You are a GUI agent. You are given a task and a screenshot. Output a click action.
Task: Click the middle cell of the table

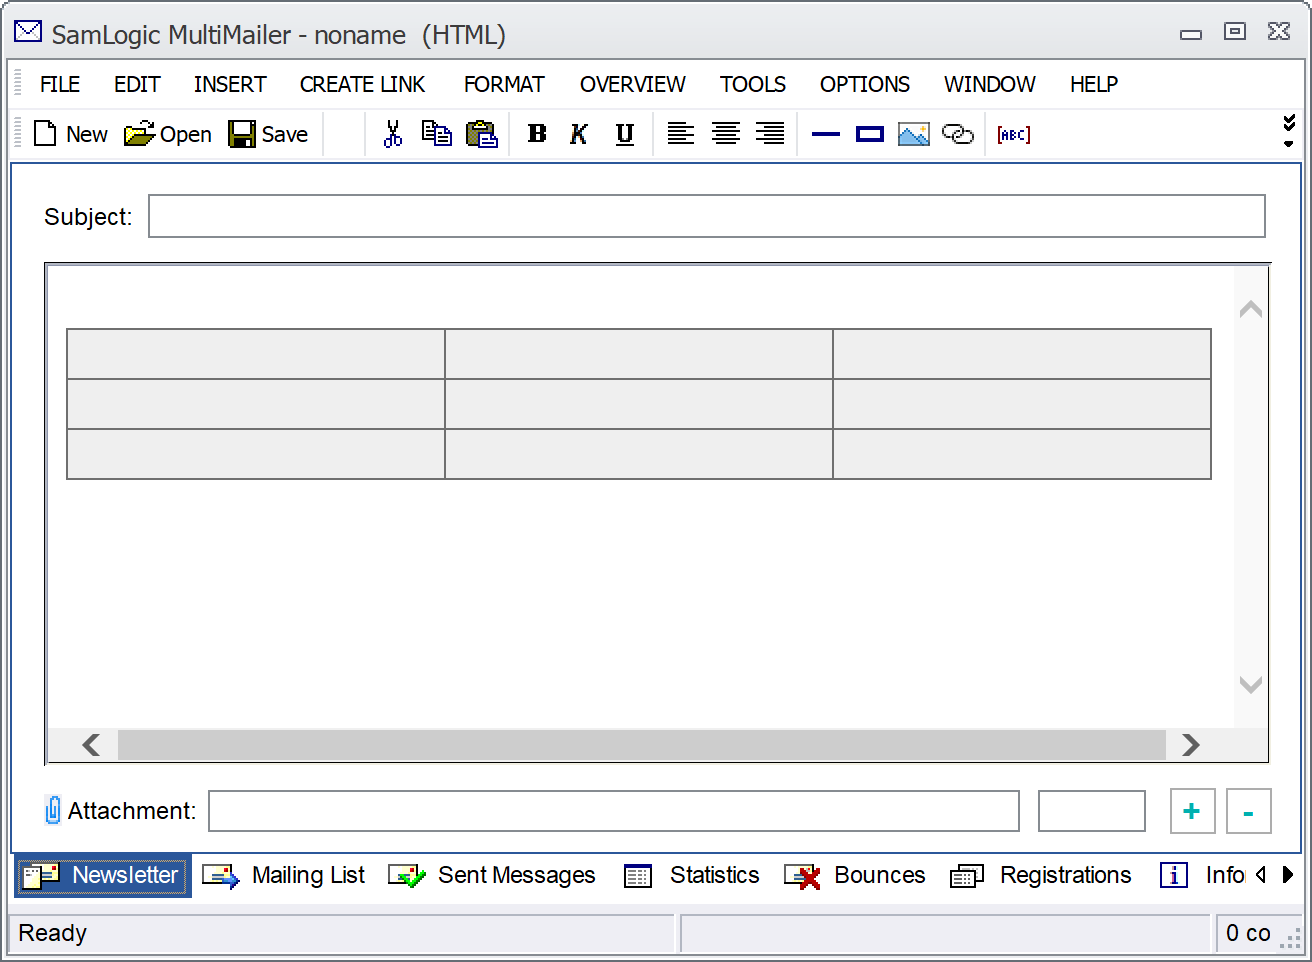639,404
